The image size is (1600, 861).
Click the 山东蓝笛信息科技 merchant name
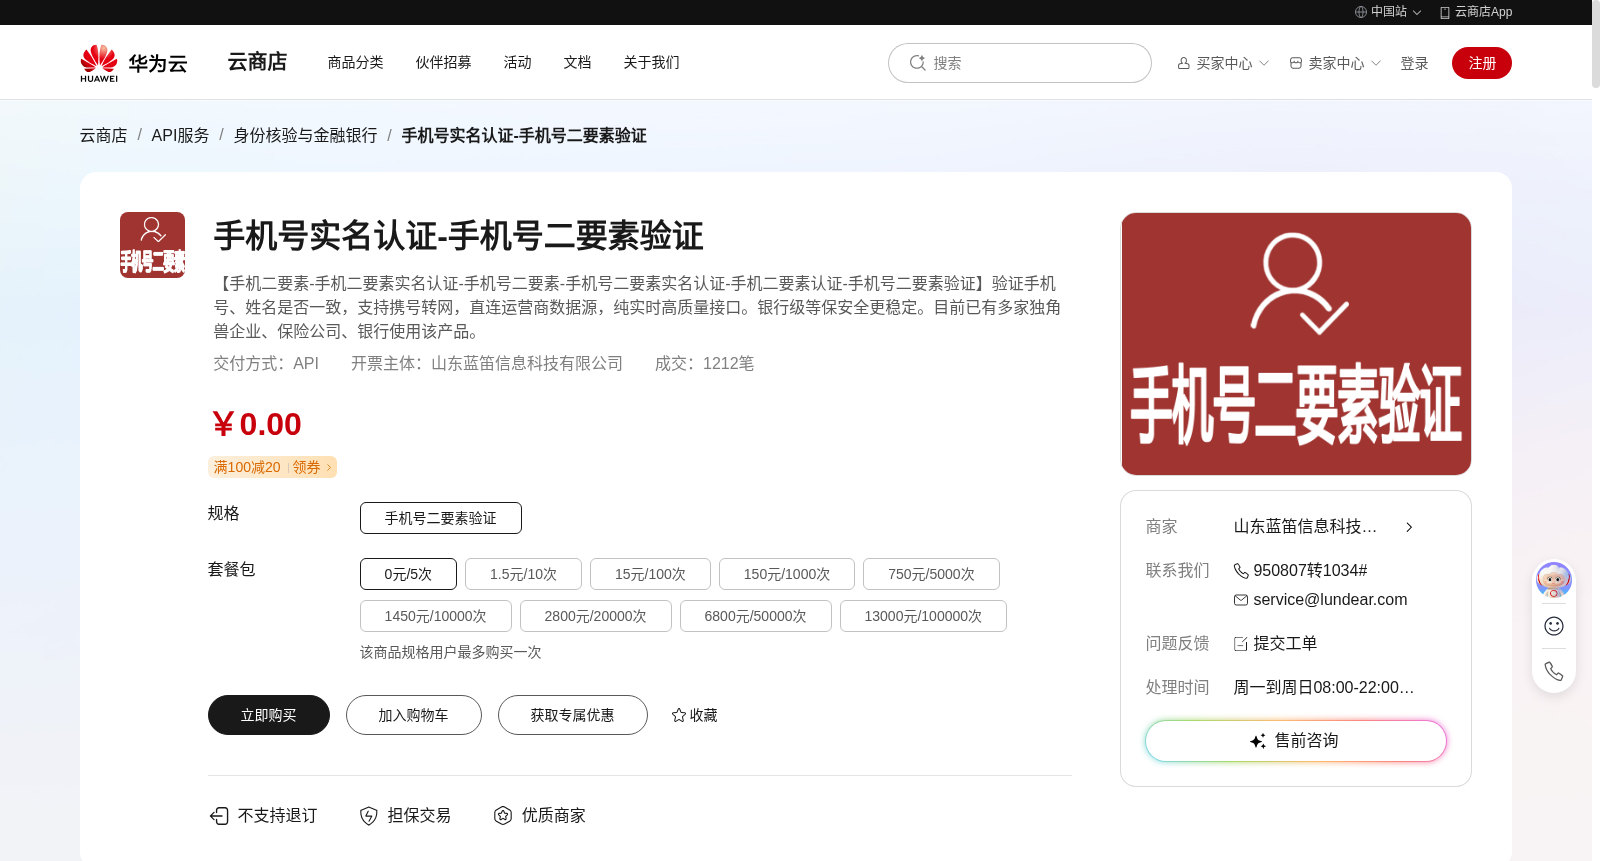[x=1305, y=527]
